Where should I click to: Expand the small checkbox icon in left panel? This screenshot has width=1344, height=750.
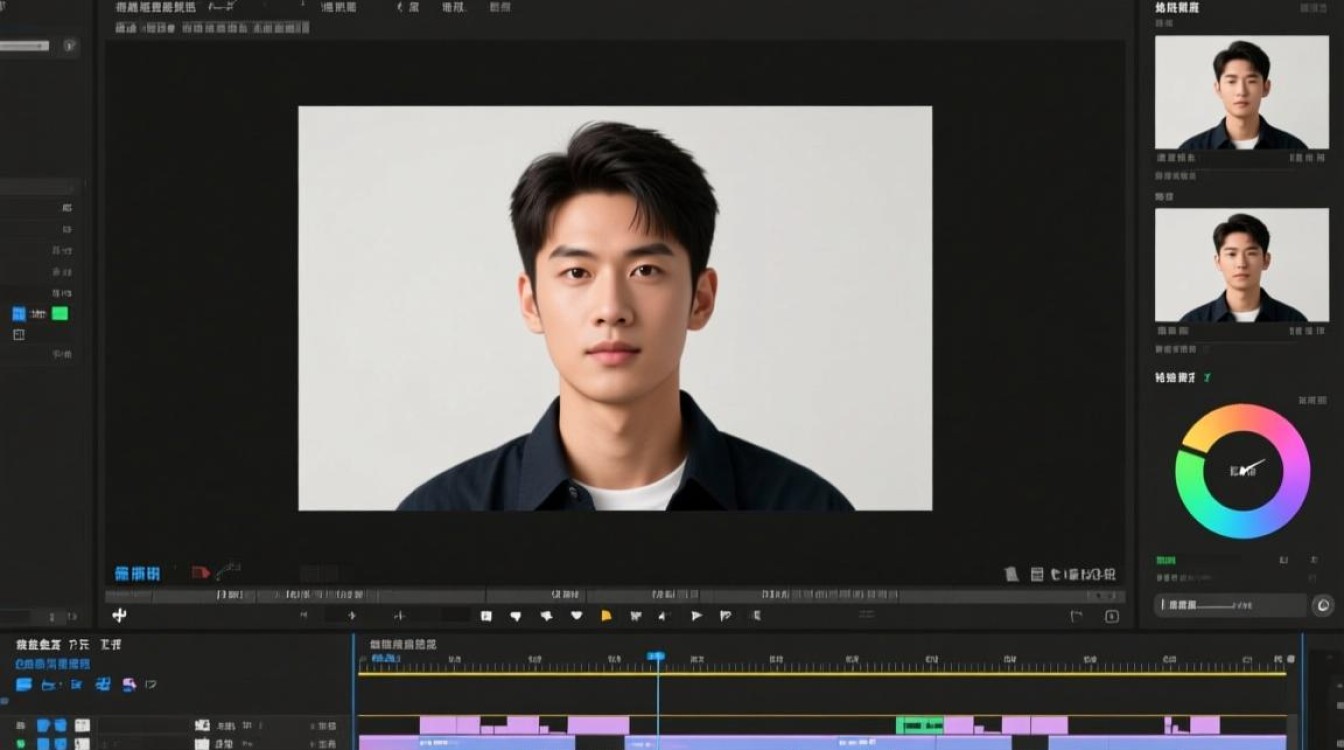18,335
